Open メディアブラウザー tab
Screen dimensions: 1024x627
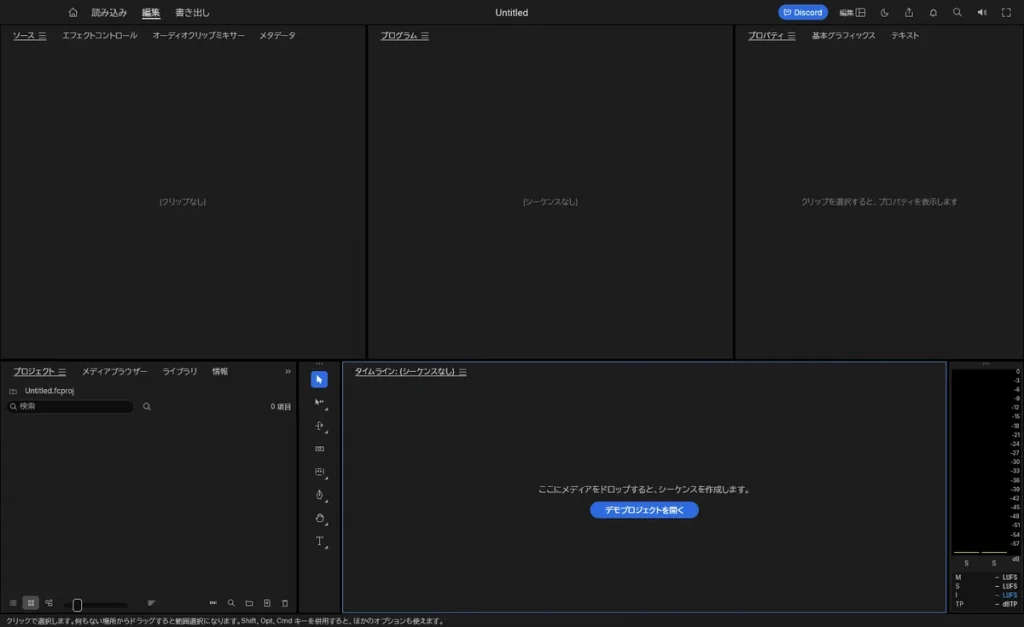point(114,371)
